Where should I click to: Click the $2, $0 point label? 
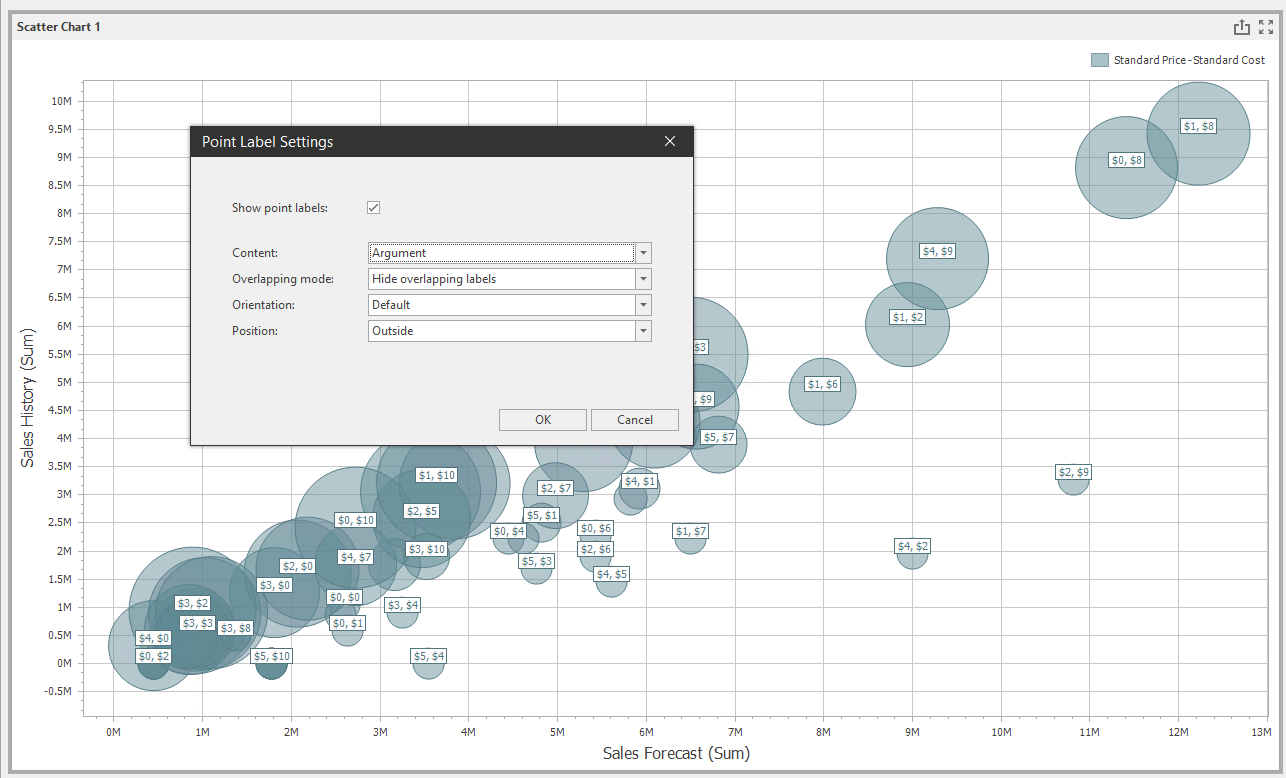pyautogui.click(x=298, y=566)
